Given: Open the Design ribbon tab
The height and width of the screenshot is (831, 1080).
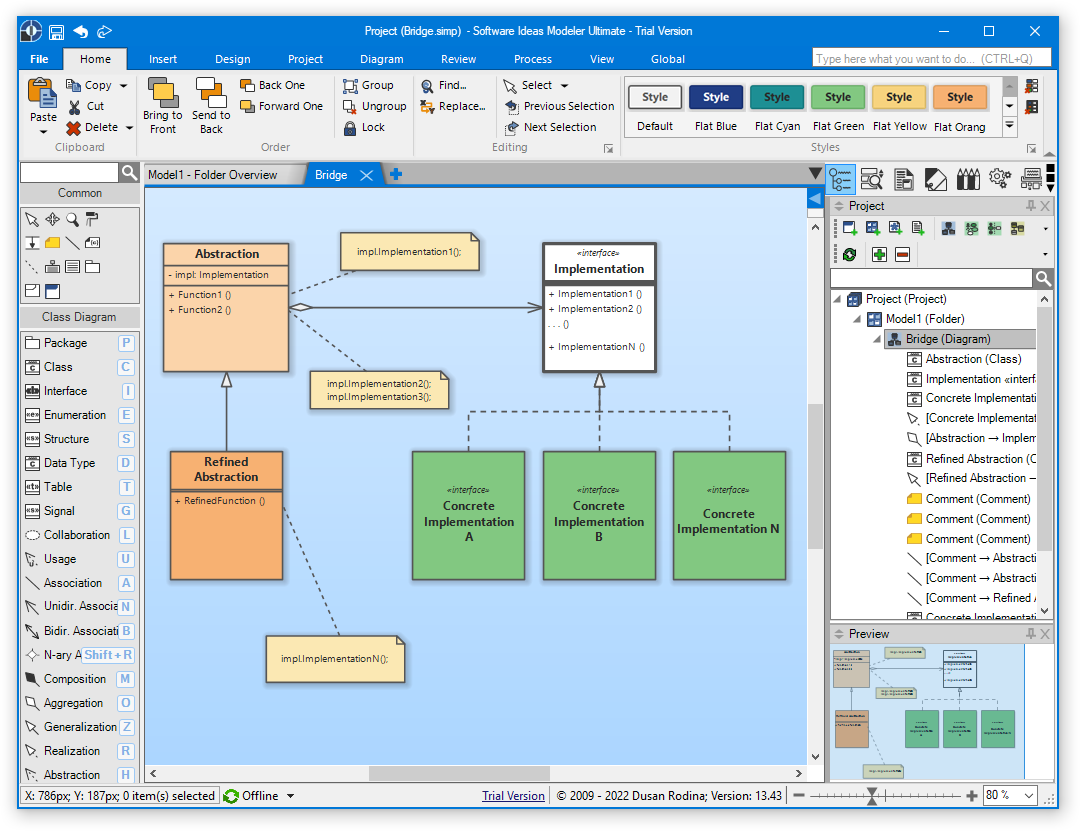Looking at the screenshot, I should click(x=233, y=59).
